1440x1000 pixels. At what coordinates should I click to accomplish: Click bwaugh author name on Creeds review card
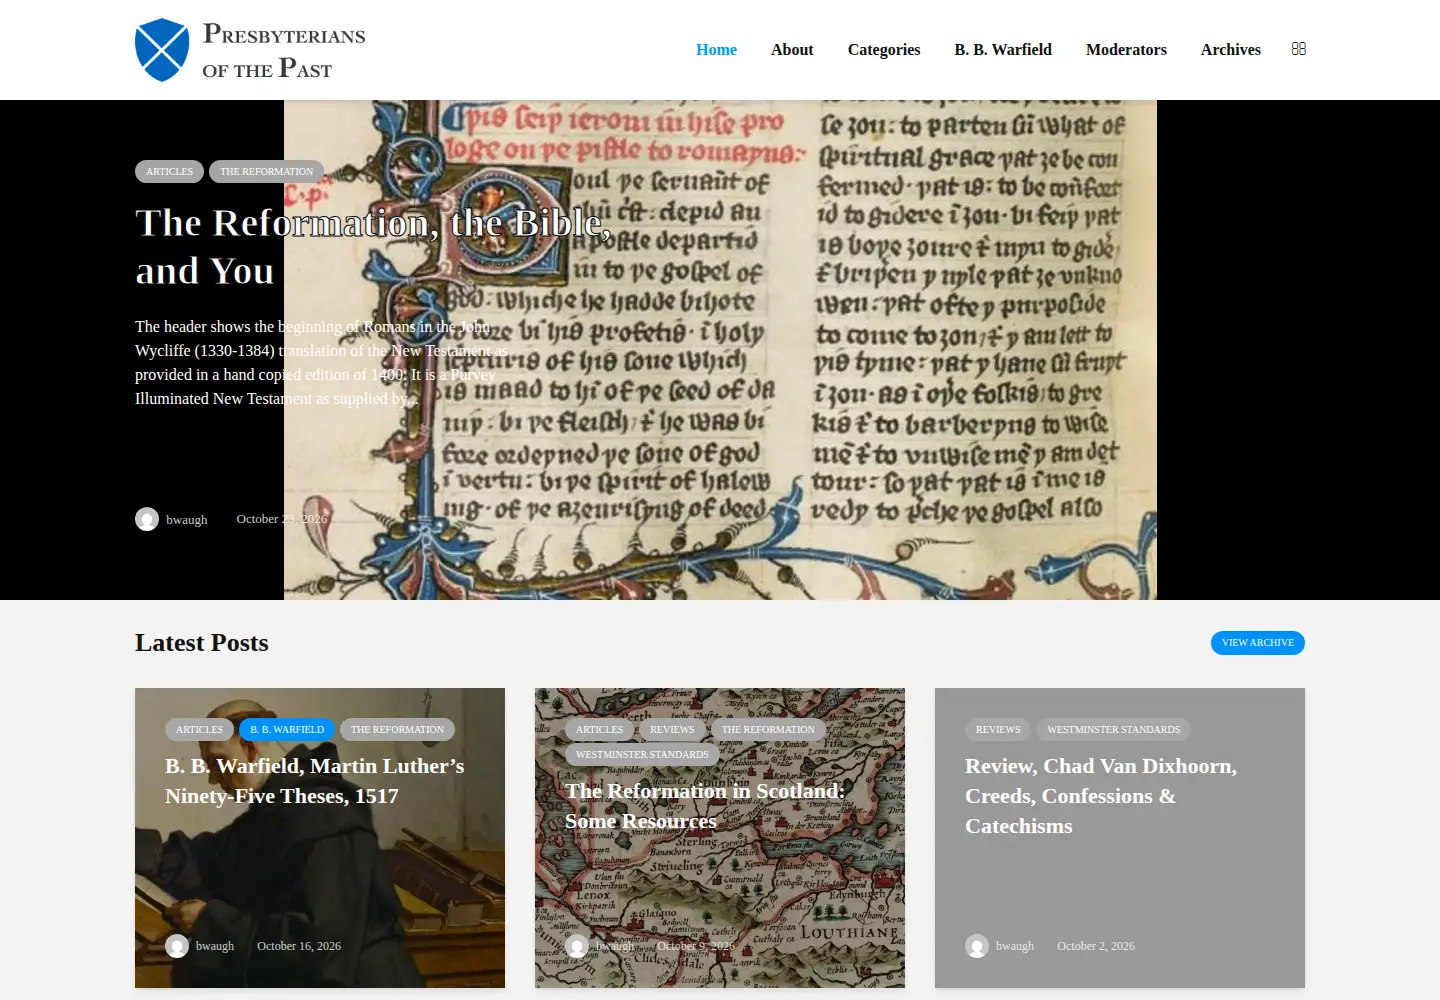click(1015, 946)
